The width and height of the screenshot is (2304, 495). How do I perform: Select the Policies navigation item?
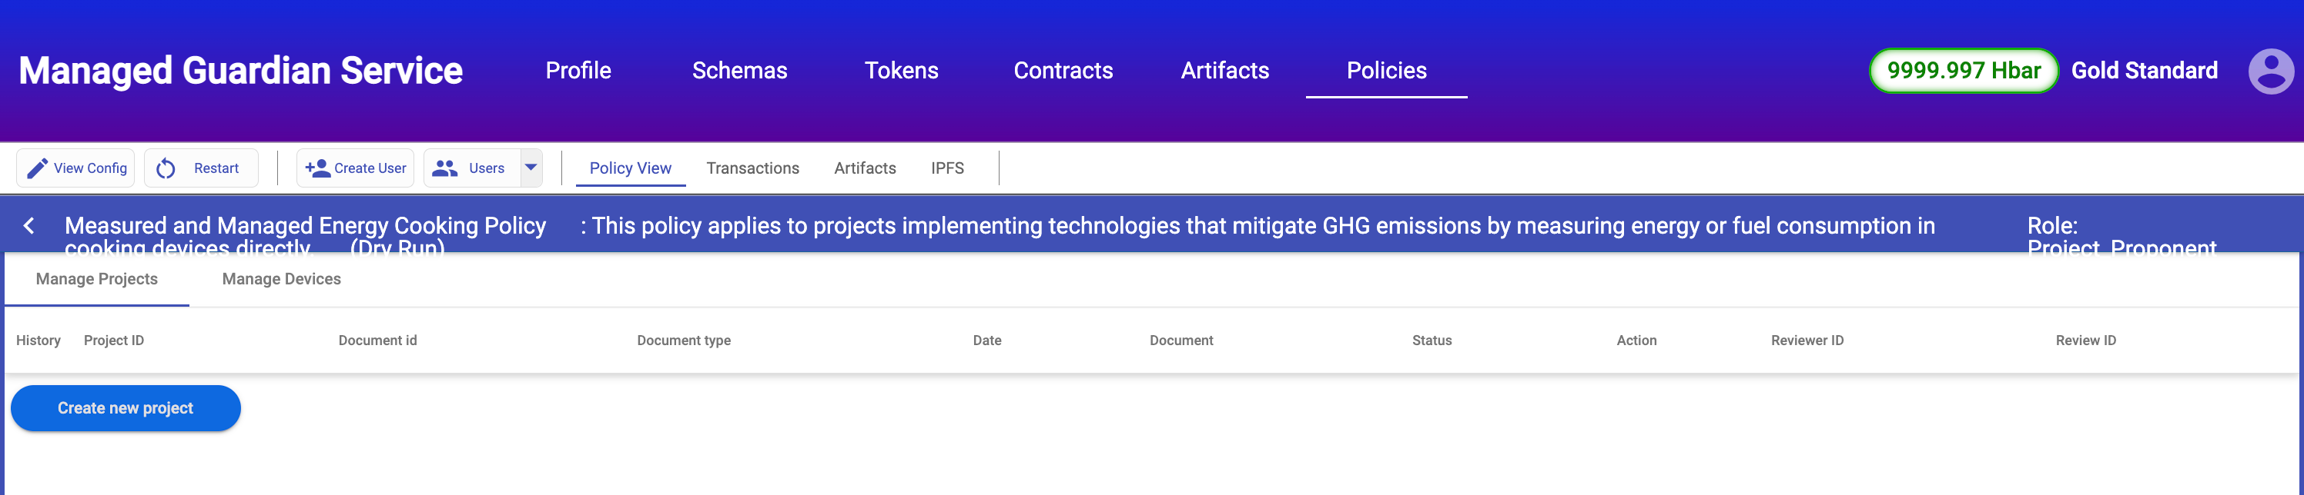click(x=1386, y=71)
